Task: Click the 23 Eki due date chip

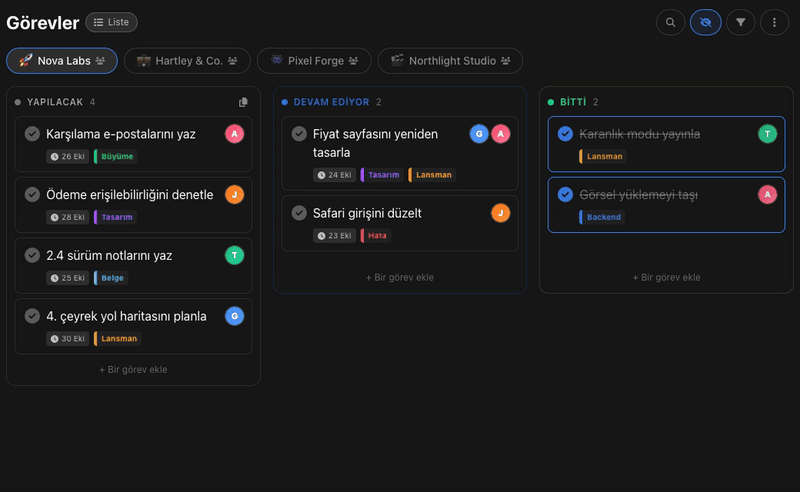Action: click(334, 235)
